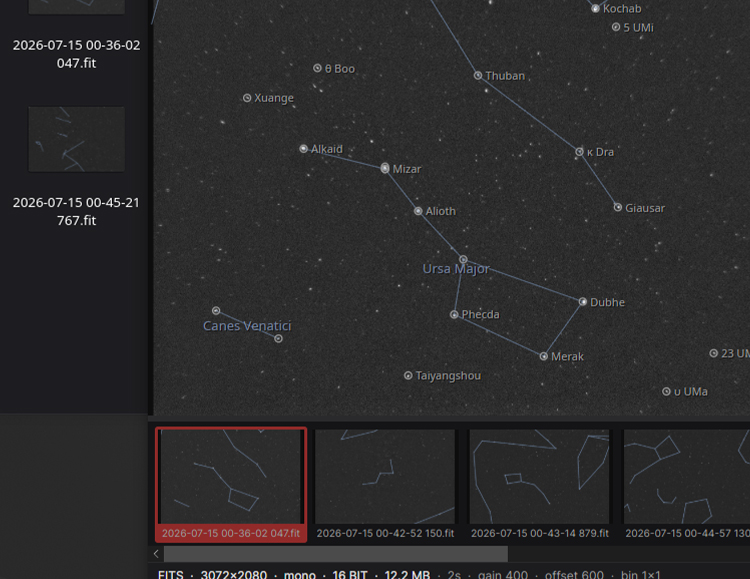Click the sidebar file name 2026-07-15 00-36-02 047.fit
Screen dimensions: 750x579
click(77, 54)
